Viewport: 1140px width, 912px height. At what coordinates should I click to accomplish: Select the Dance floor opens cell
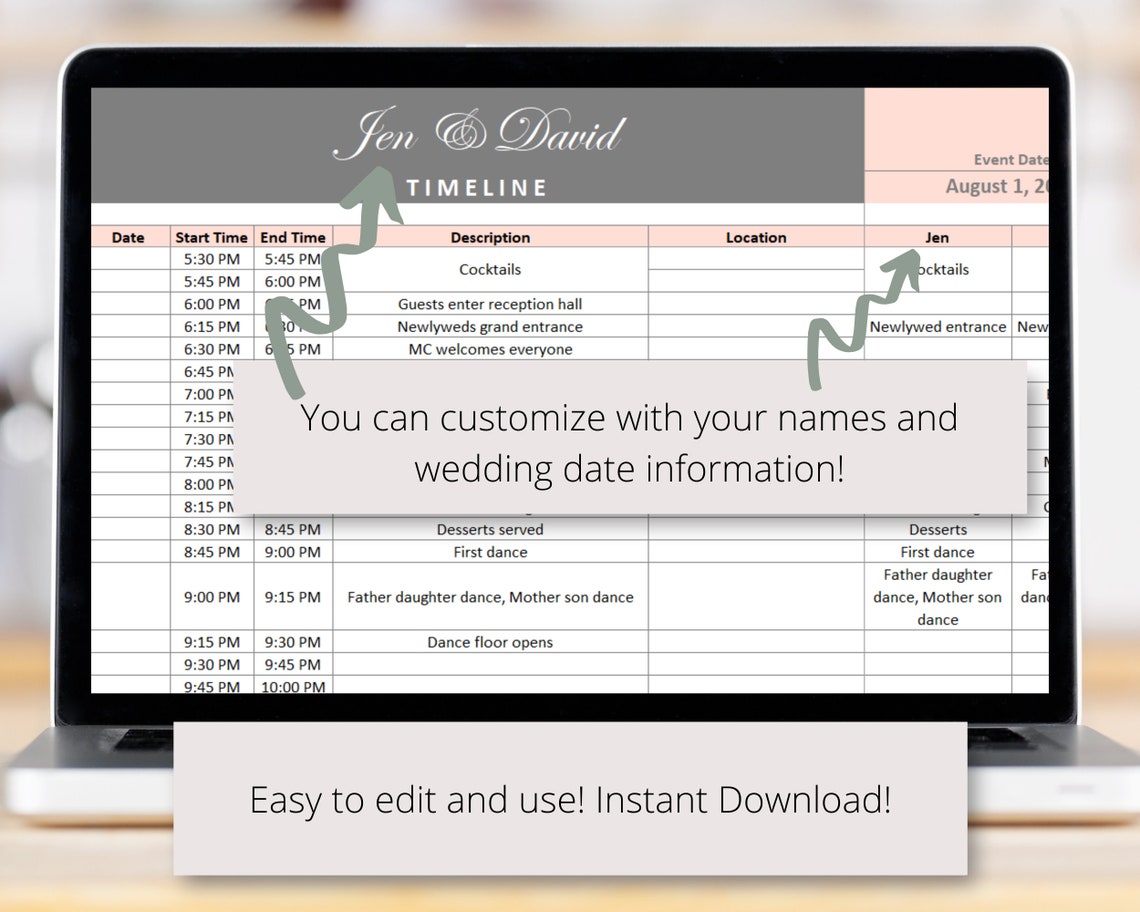[490, 642]
